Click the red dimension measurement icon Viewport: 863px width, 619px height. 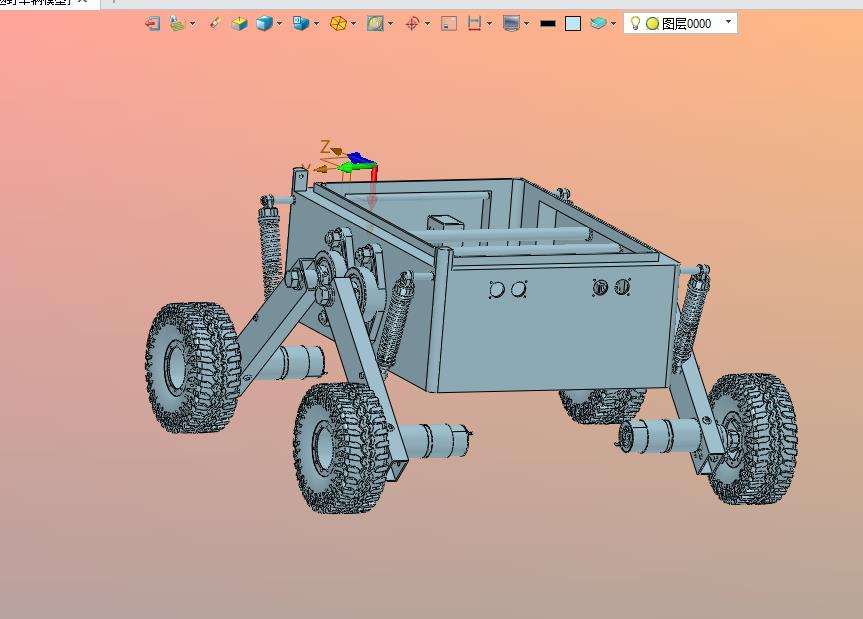474,24
